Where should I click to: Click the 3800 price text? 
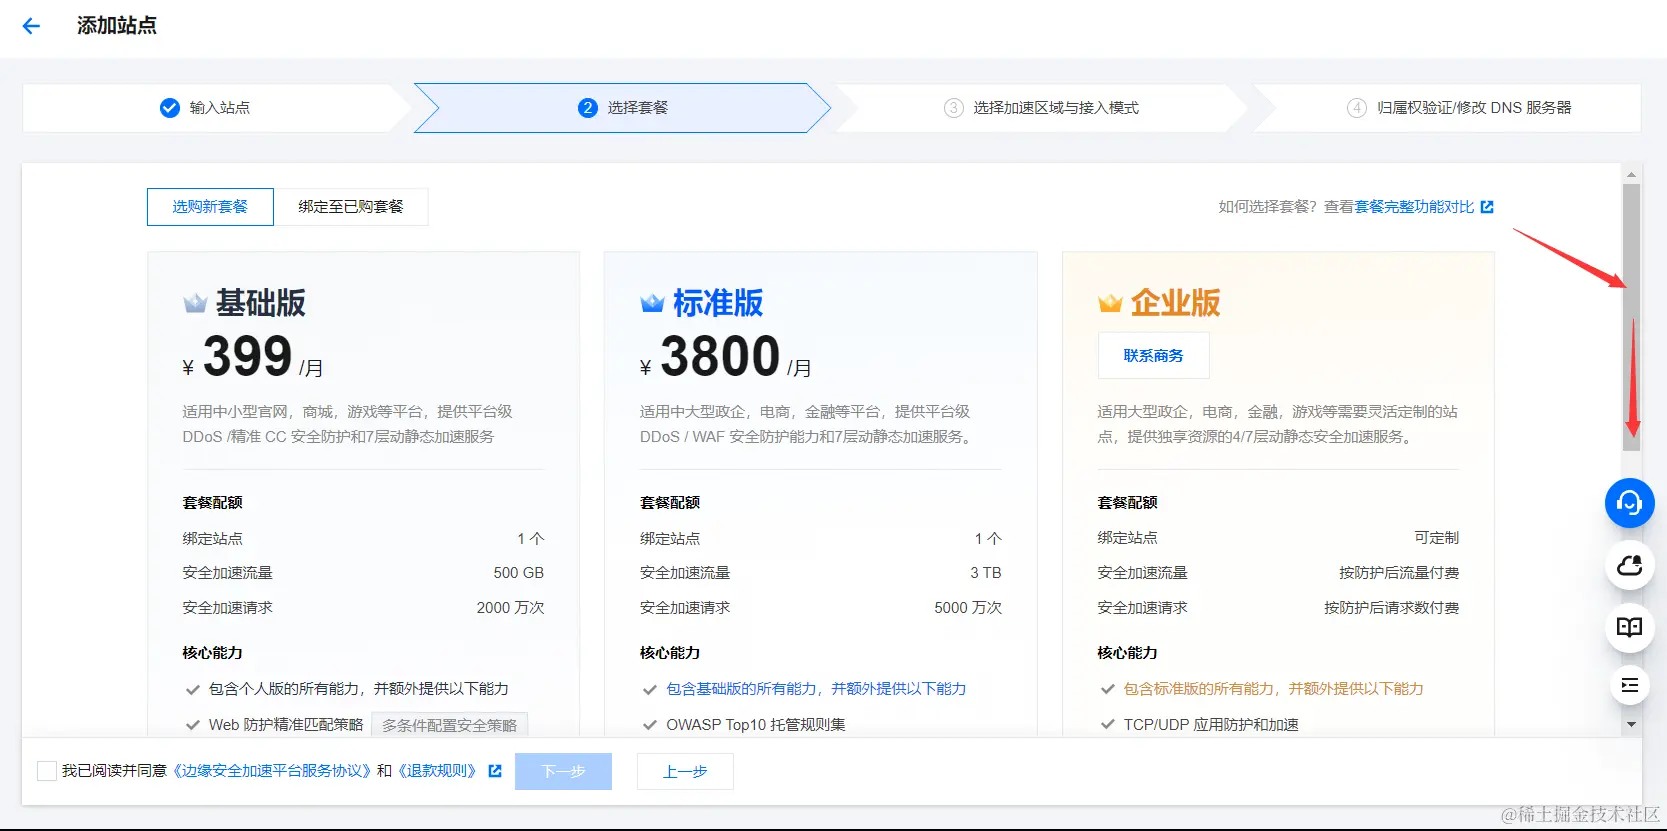click(x=720, y=357)
